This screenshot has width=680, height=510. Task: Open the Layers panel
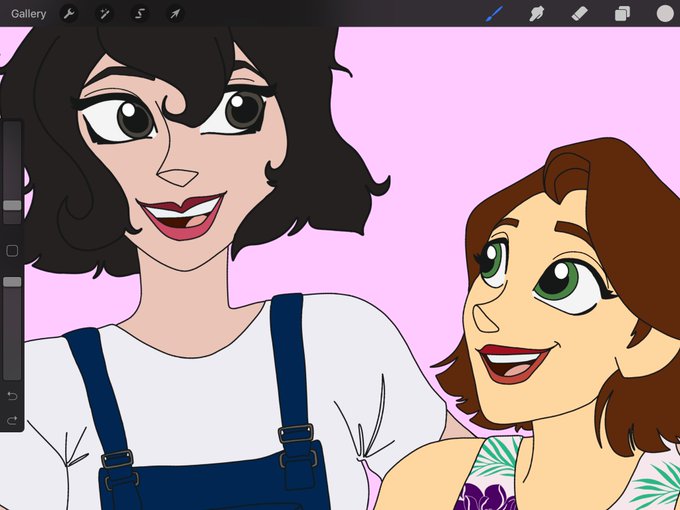622,13
